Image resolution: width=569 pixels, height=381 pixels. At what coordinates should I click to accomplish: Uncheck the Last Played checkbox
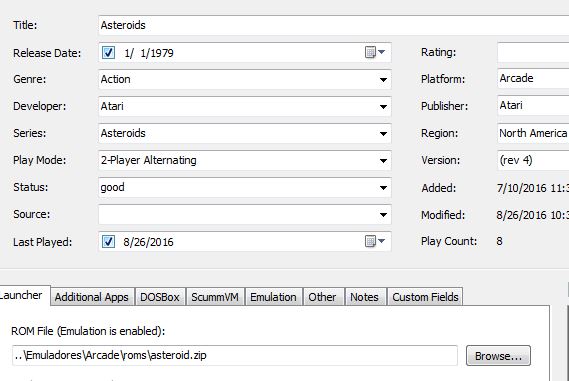[x=108, y=241]
